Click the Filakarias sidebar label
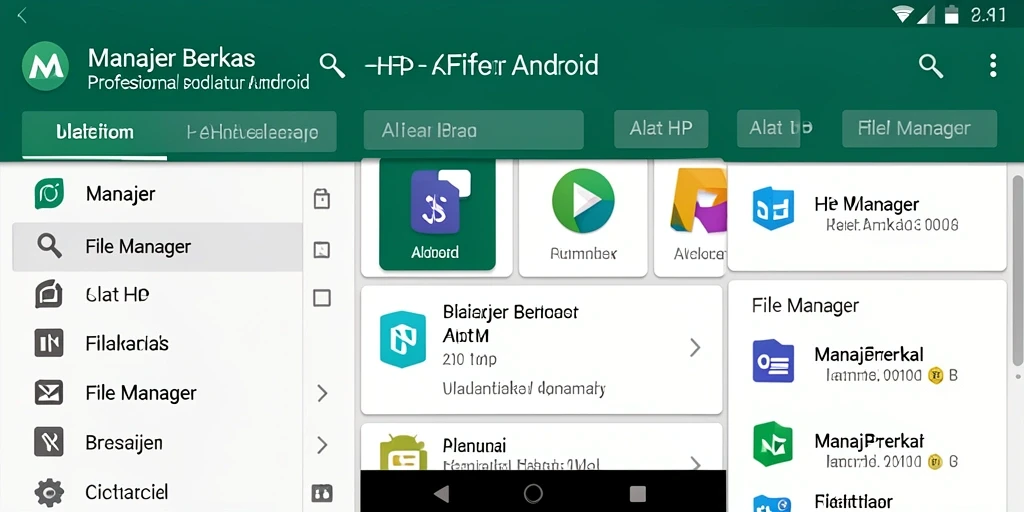Screen dimensions: 1024x512 (127, 343)
